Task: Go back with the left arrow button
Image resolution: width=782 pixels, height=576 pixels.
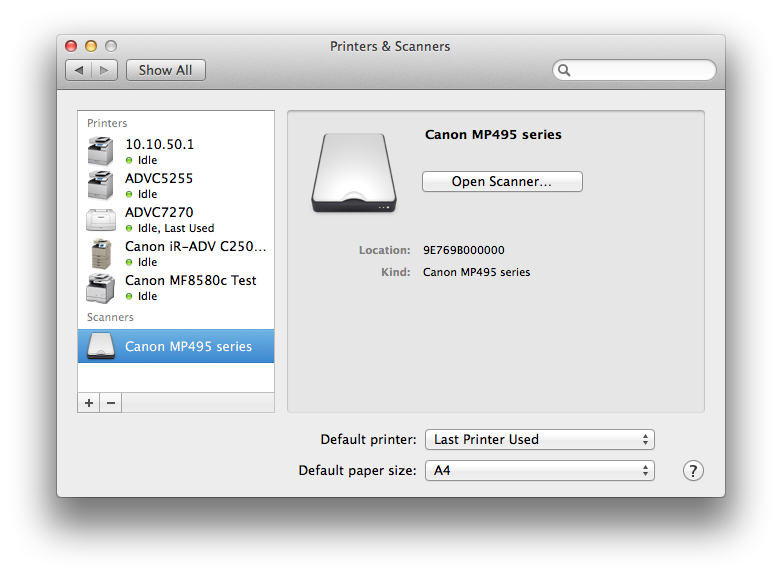Action: (79, 70)
